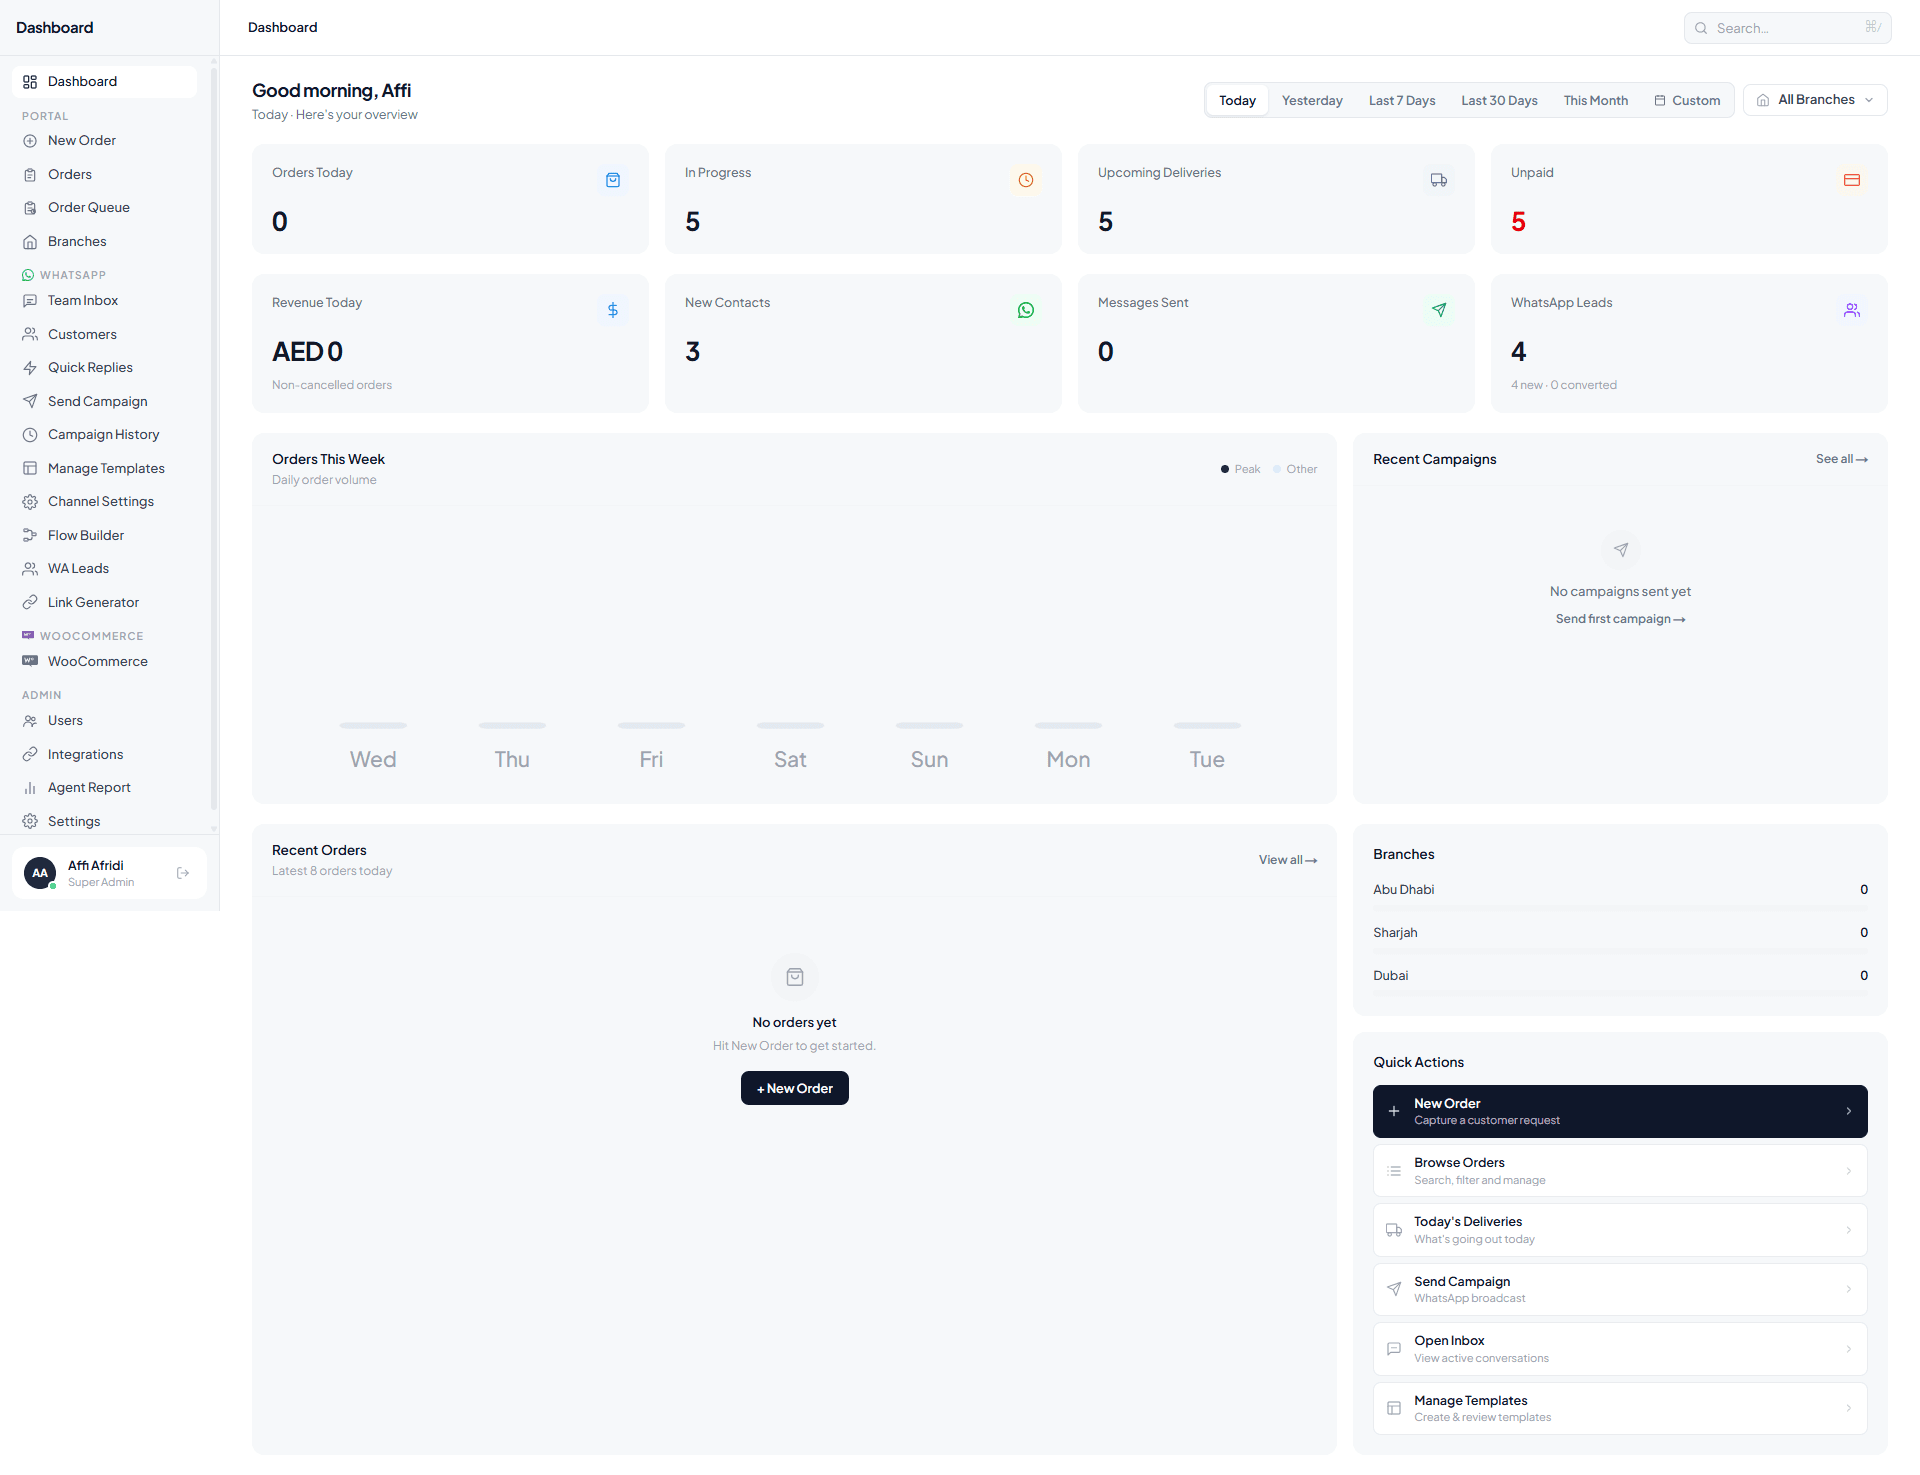Image resolution: width=1920 pixels, height=1475 pixels.
Task: Click the Browse Orders chevron arrow
Action: tap(1848, 1171)
